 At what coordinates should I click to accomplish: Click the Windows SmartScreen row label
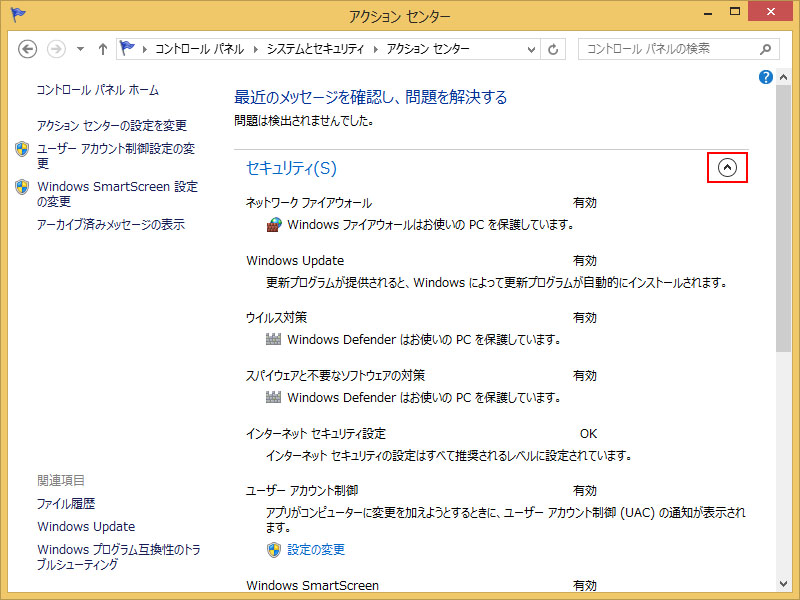313,585
